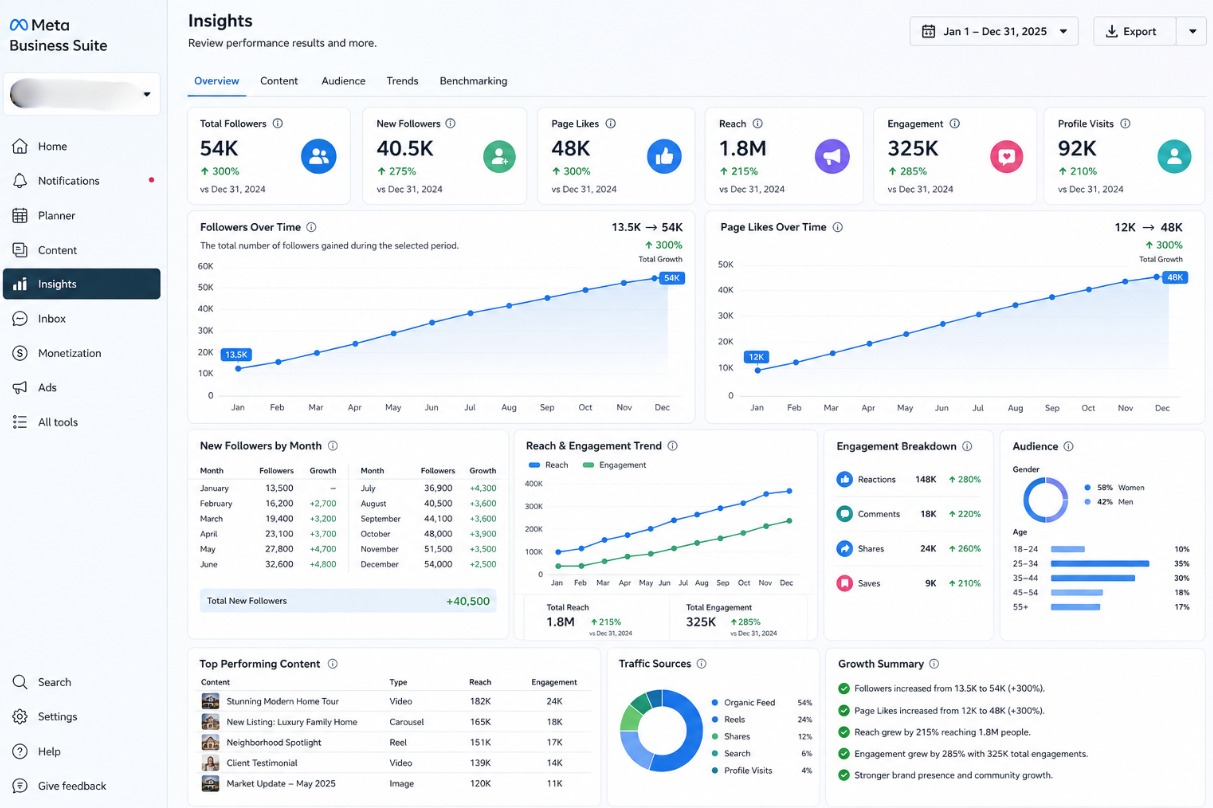Open the Planner calendar icon
Screen dimensions: 1213x808
pyautogui.click(x=19, y=215)
